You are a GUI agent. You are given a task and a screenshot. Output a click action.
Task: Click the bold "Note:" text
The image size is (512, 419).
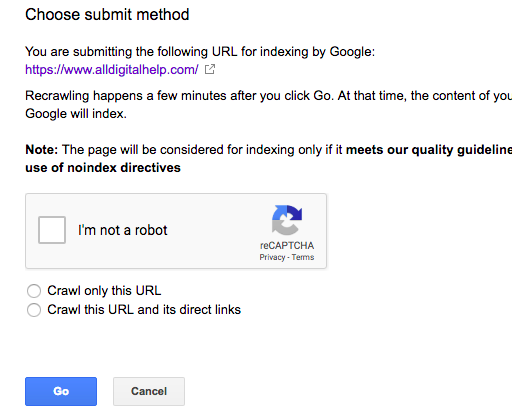click(x=42, y=150)
